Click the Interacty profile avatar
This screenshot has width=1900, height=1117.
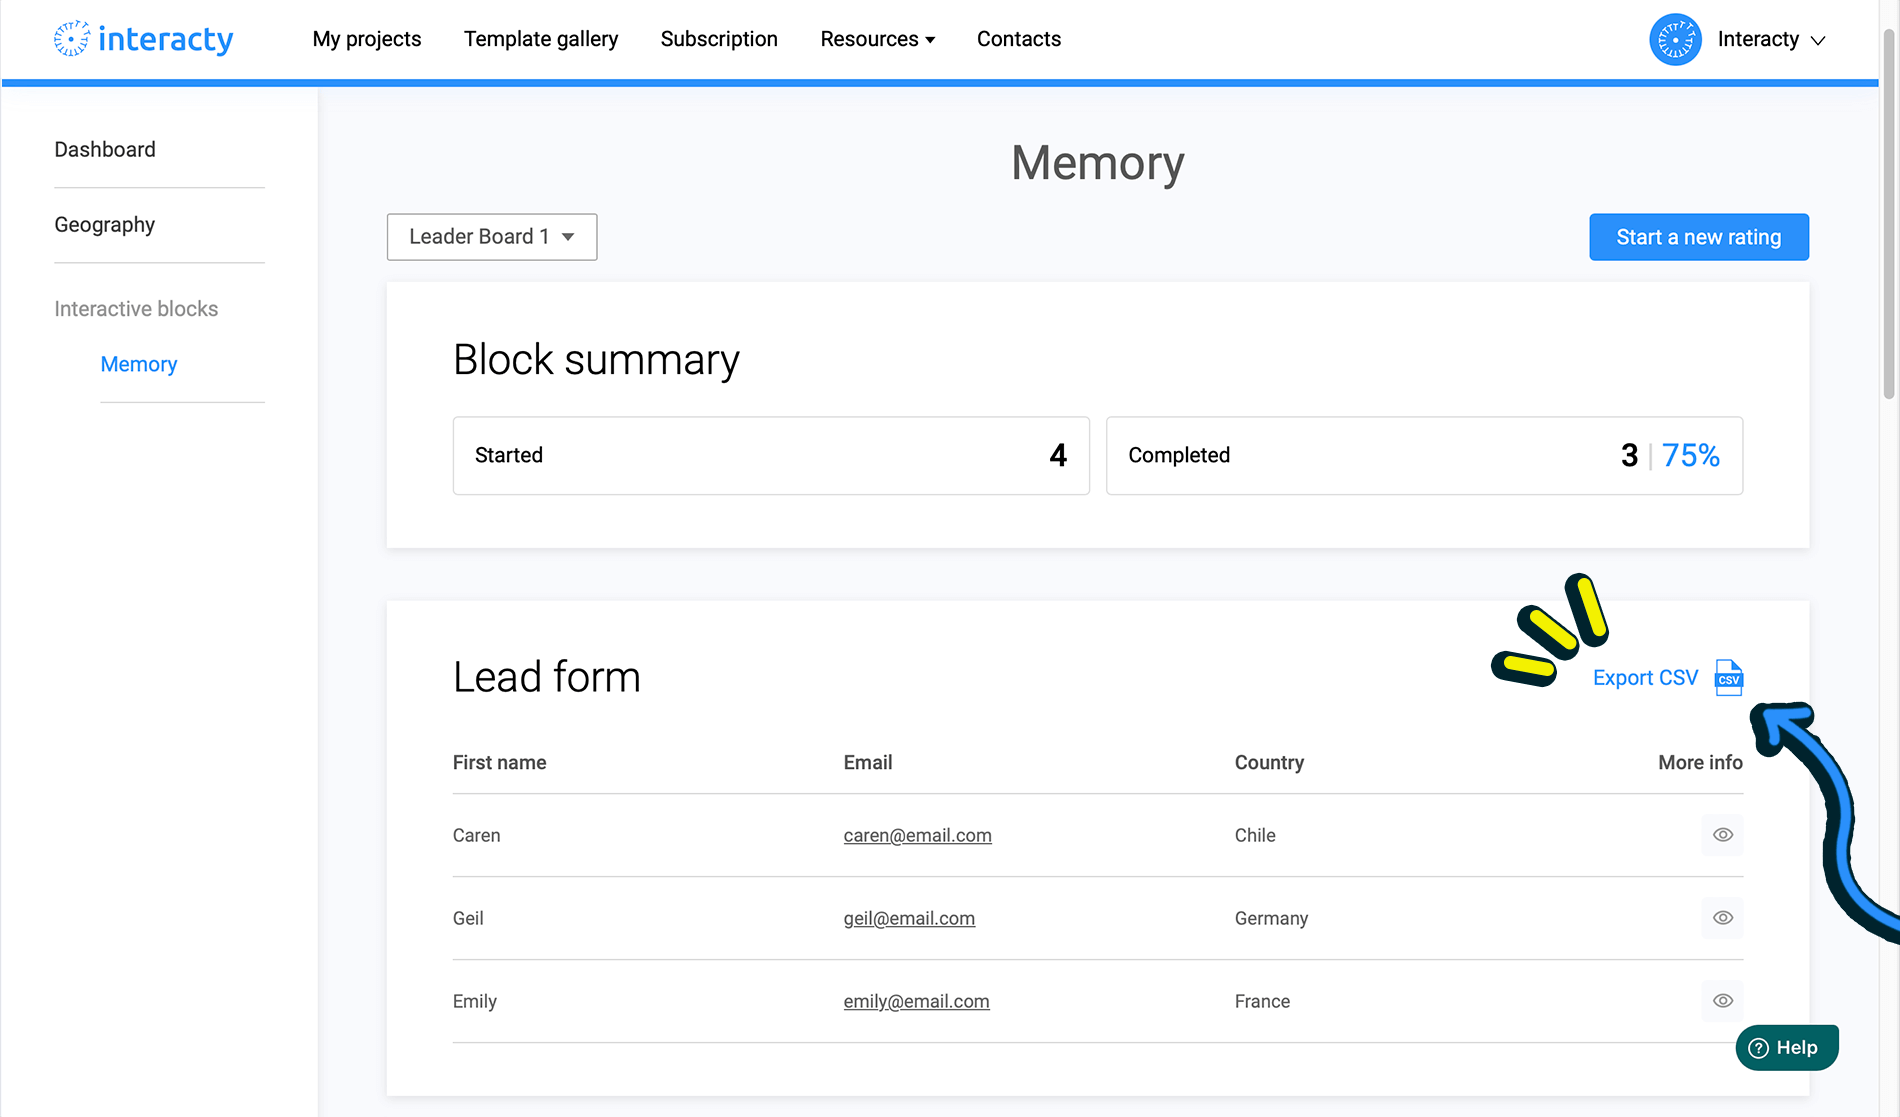(1675, 40)
